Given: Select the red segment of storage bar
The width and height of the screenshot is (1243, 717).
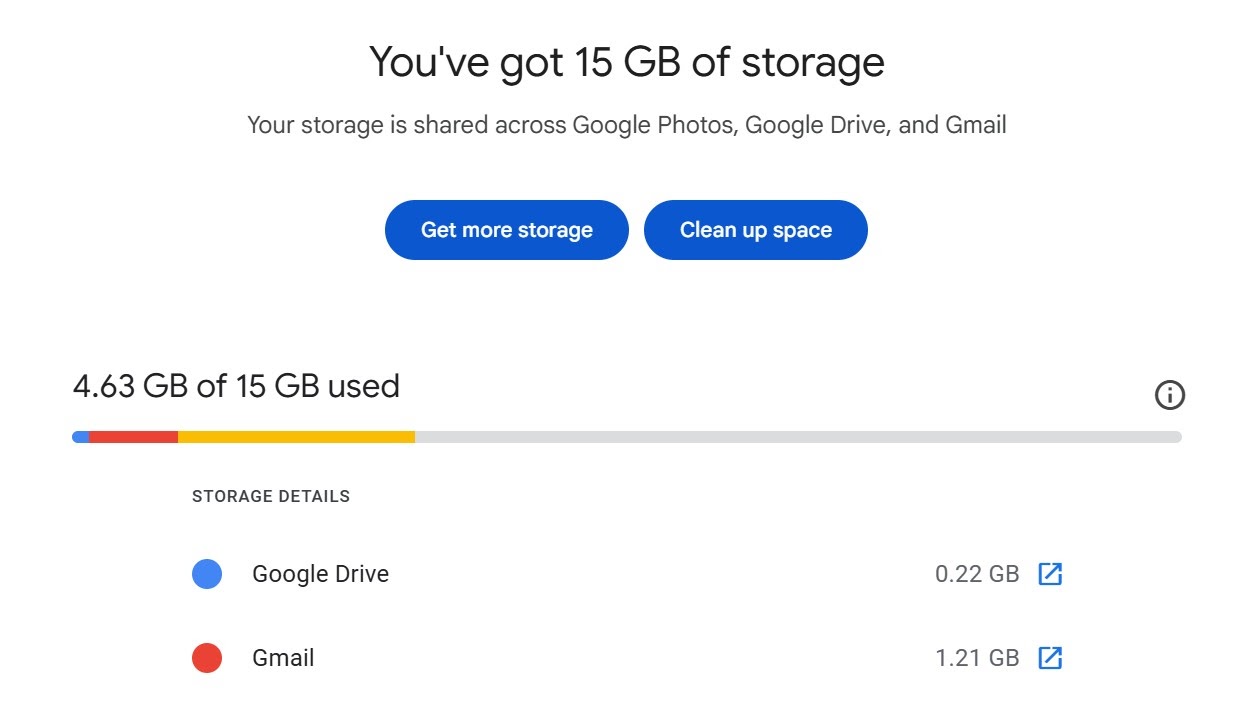Looking at the screenshot, I should (133, 437).
